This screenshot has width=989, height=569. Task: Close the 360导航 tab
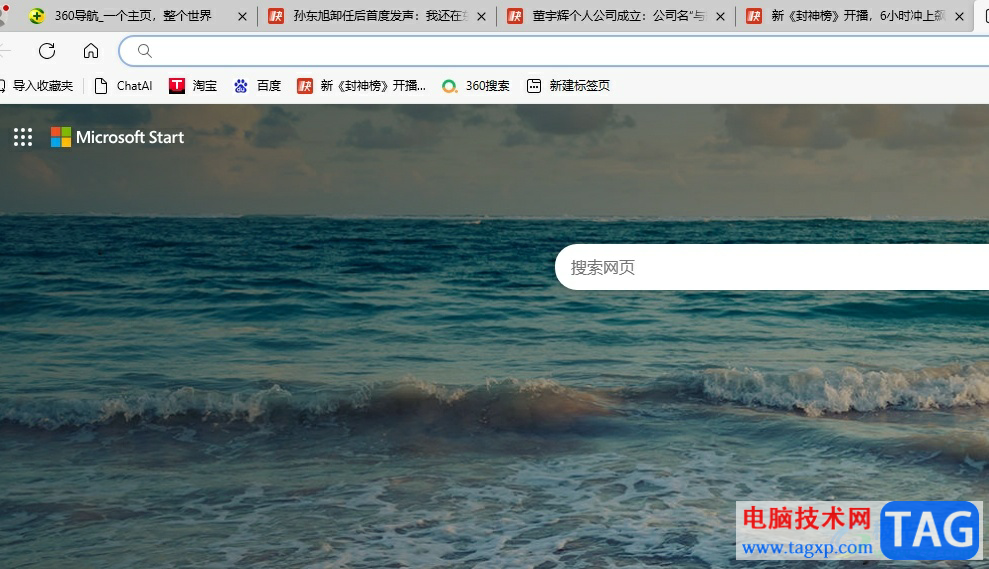point(242,16)
